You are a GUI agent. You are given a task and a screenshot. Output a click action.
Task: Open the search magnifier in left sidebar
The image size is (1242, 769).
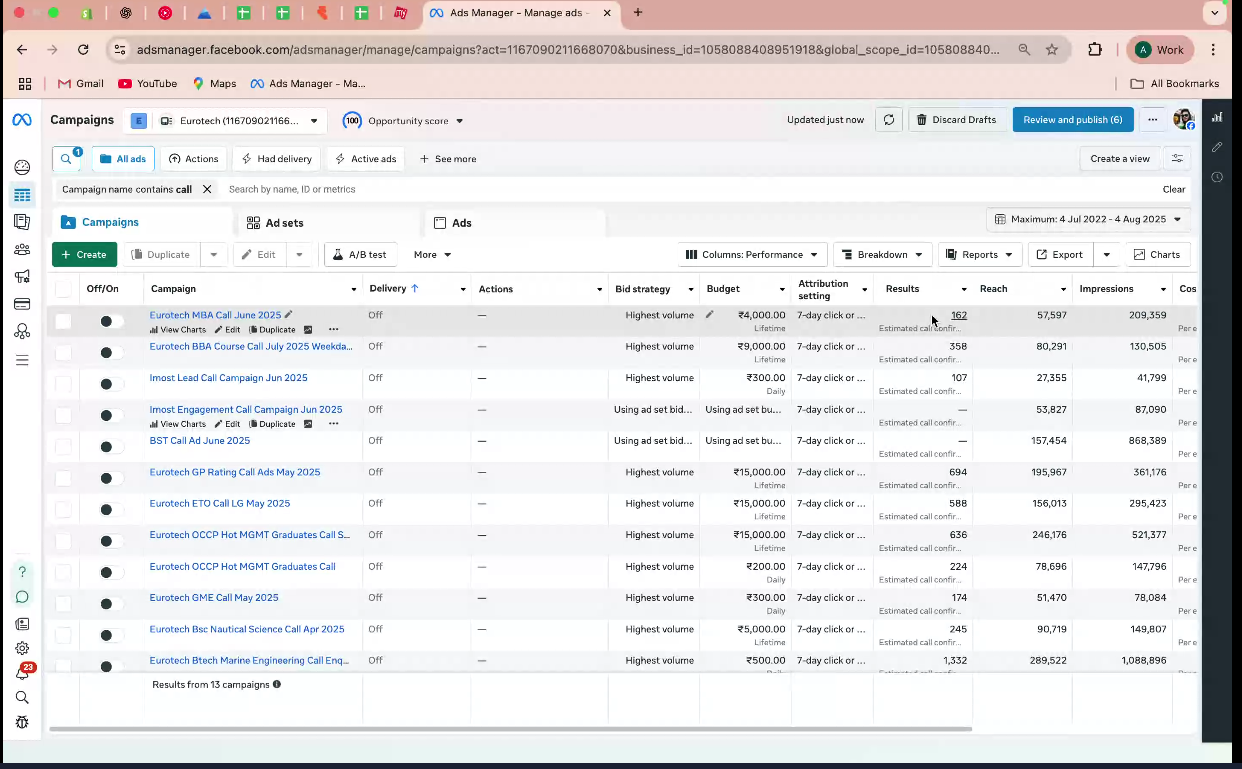tap(22, 698)
